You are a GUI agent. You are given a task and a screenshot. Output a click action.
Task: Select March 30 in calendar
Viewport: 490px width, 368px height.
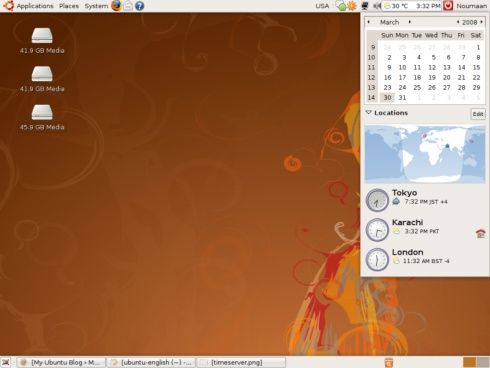tap(387, 97)
